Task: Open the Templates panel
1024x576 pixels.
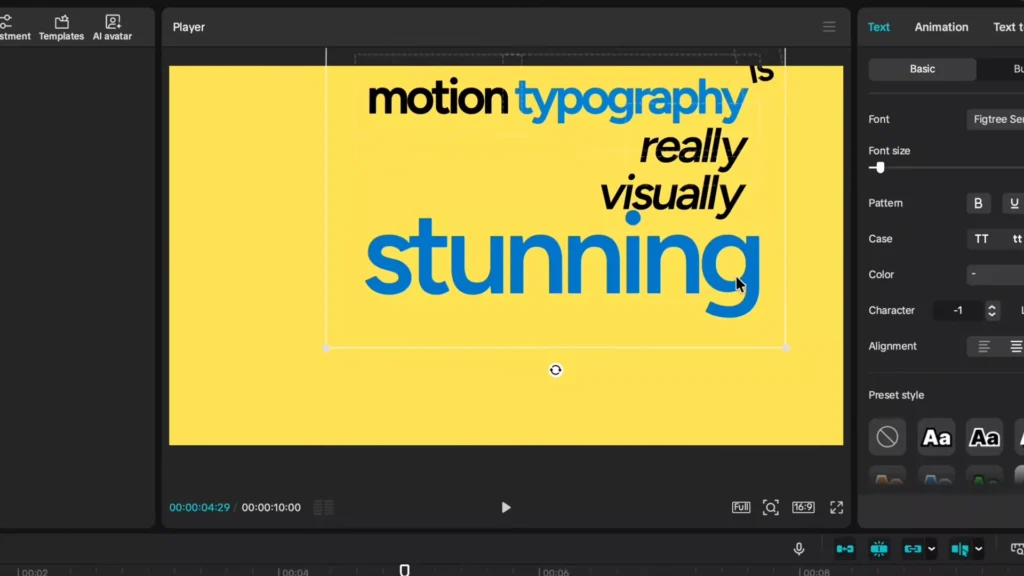Action: click(60, 26)
